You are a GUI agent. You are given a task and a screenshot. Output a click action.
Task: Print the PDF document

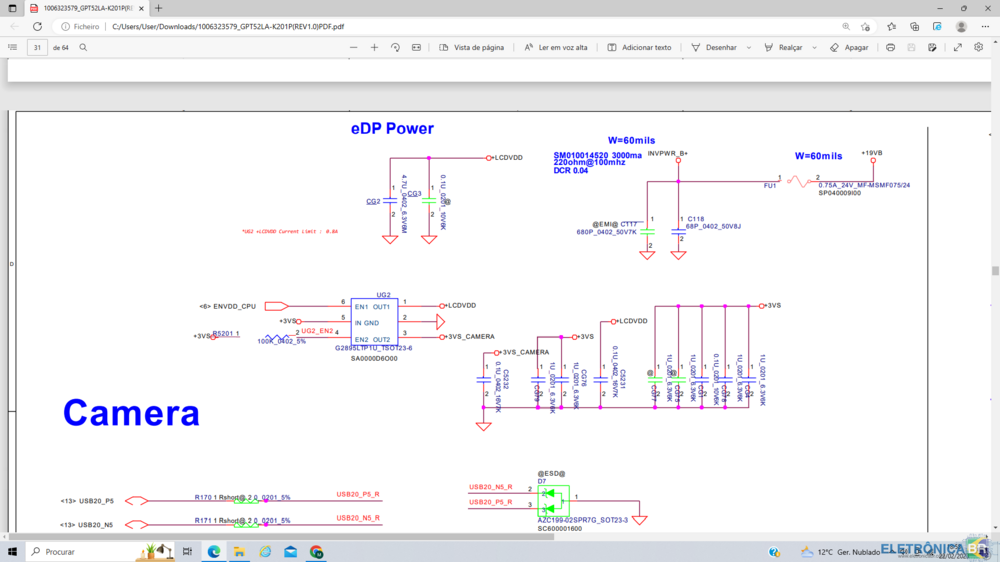click(x=890, y=47)
